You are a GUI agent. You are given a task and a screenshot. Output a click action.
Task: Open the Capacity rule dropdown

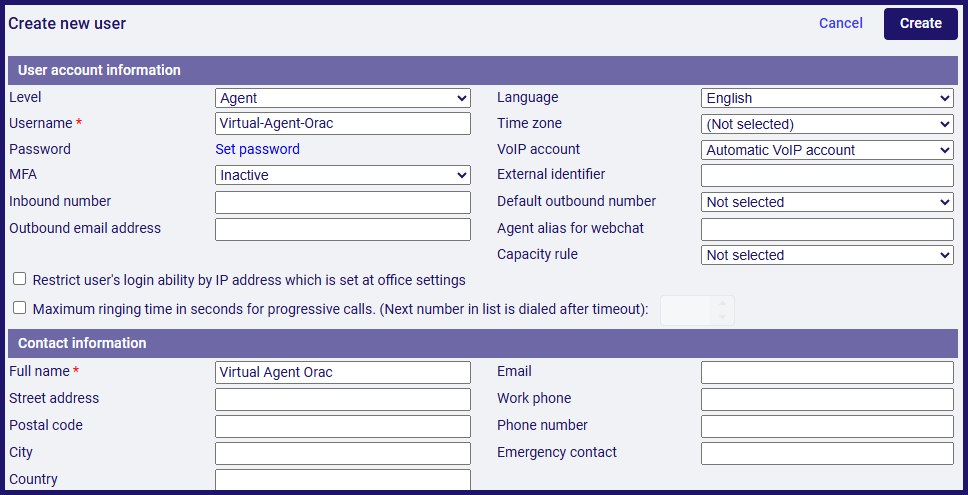click(x=827, y=255)
